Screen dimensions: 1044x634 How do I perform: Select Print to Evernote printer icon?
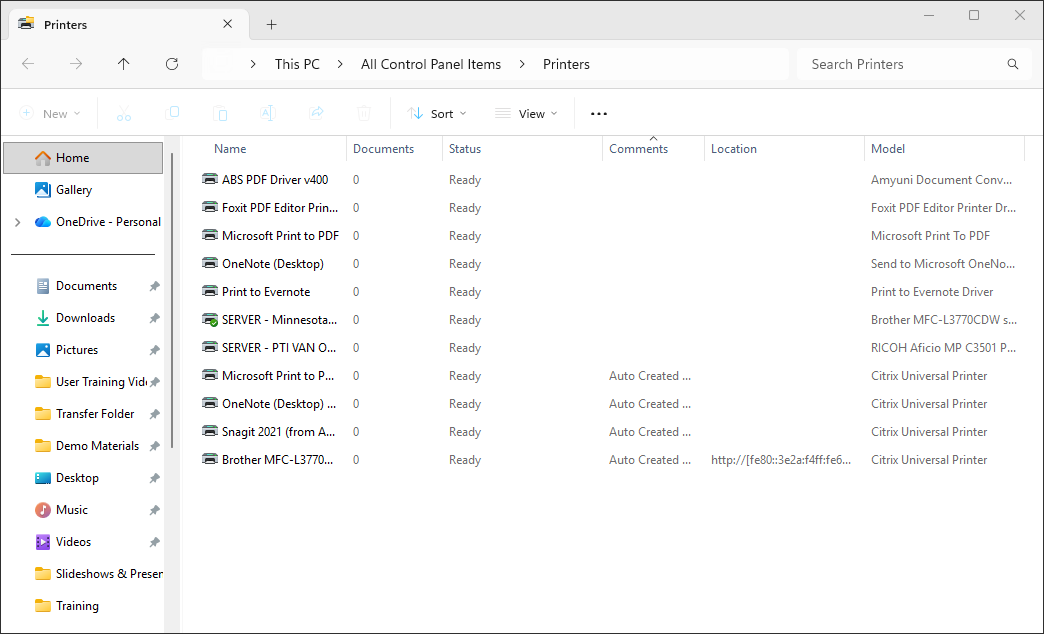coord(210,291)
